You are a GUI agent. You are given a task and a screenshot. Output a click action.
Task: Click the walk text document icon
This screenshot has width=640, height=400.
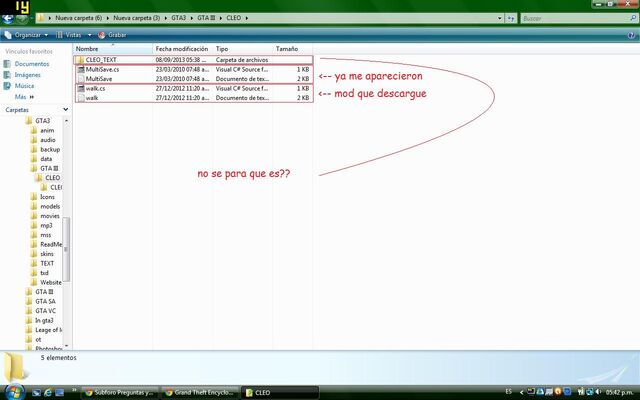coord(81,98)
